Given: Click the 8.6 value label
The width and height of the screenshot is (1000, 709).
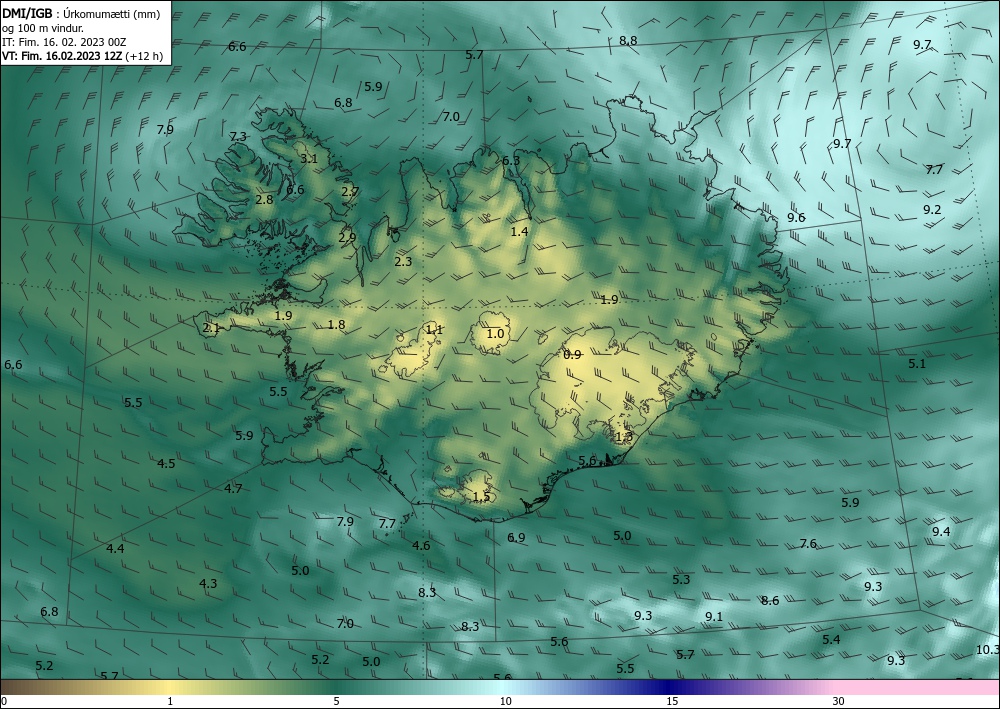Looking at the screenshot, I should click(770, 601).
